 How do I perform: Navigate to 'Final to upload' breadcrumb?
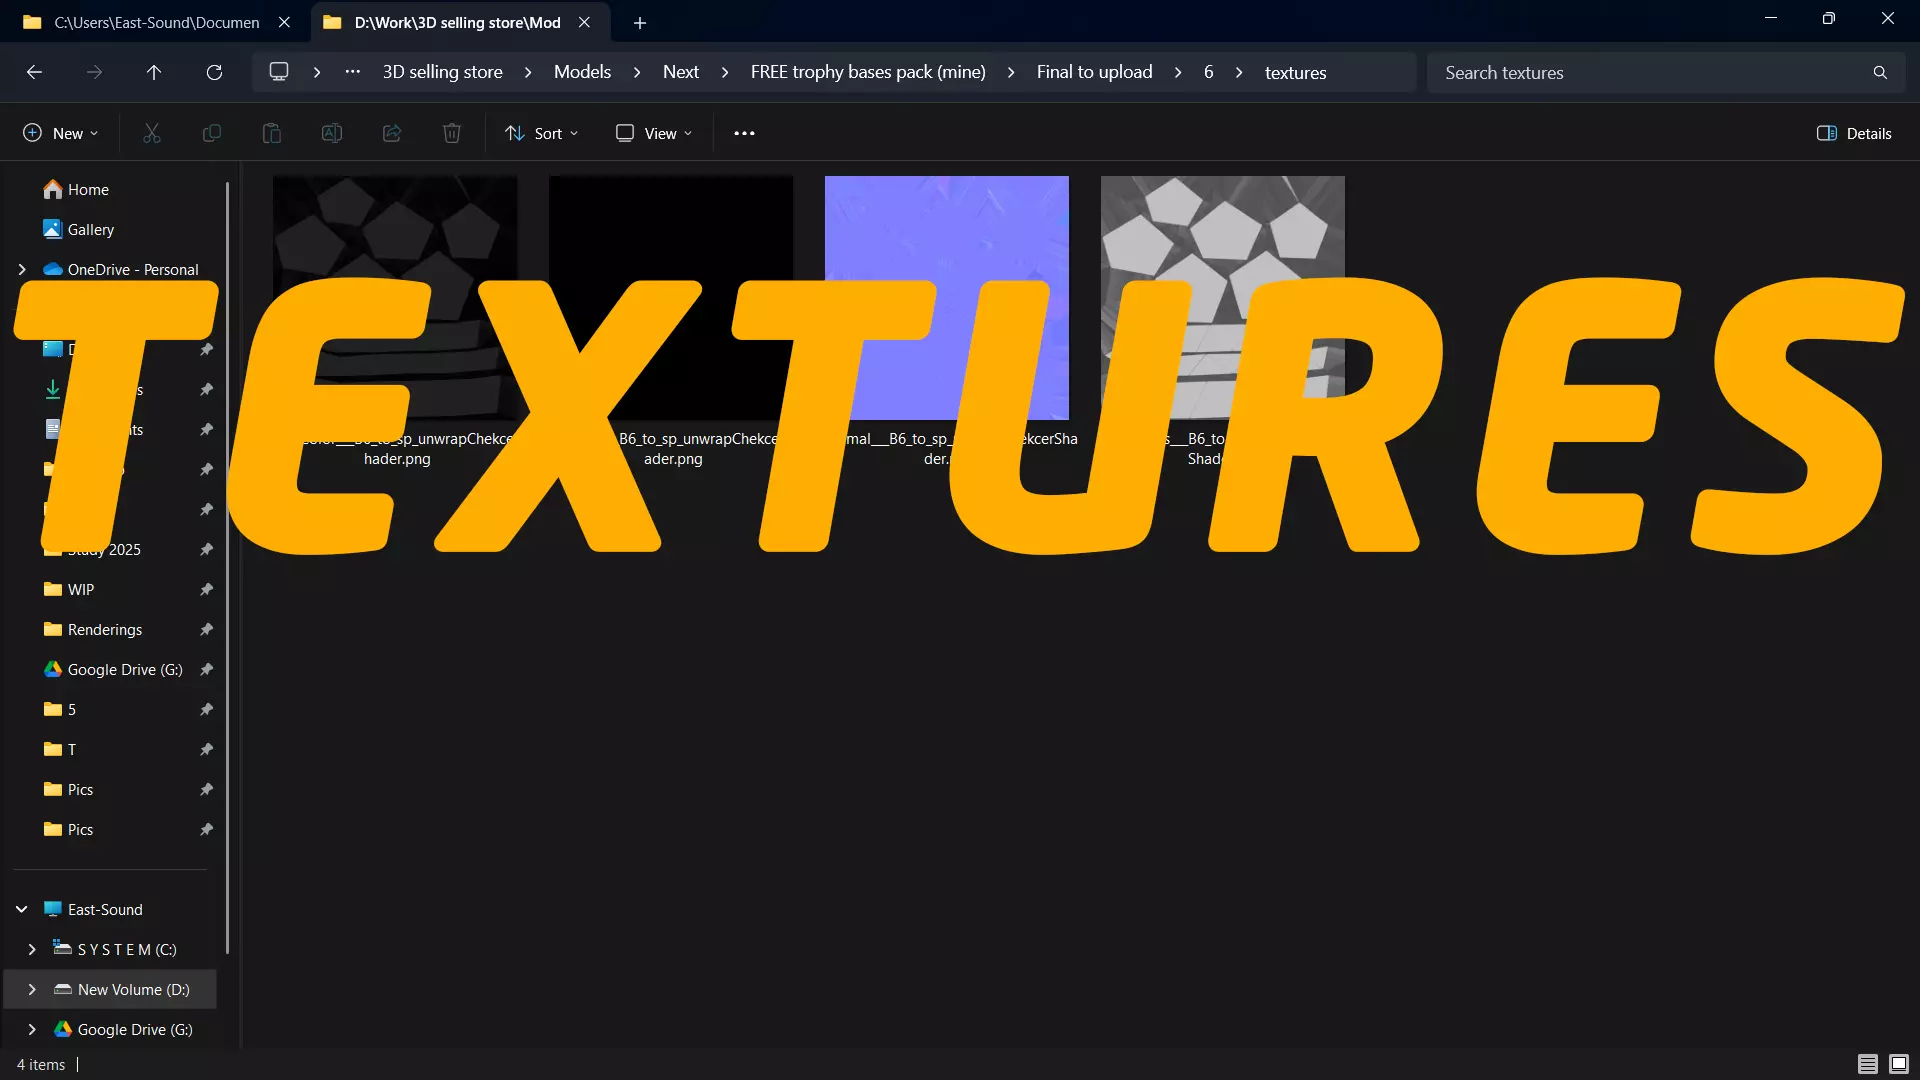pos(1094,72)
